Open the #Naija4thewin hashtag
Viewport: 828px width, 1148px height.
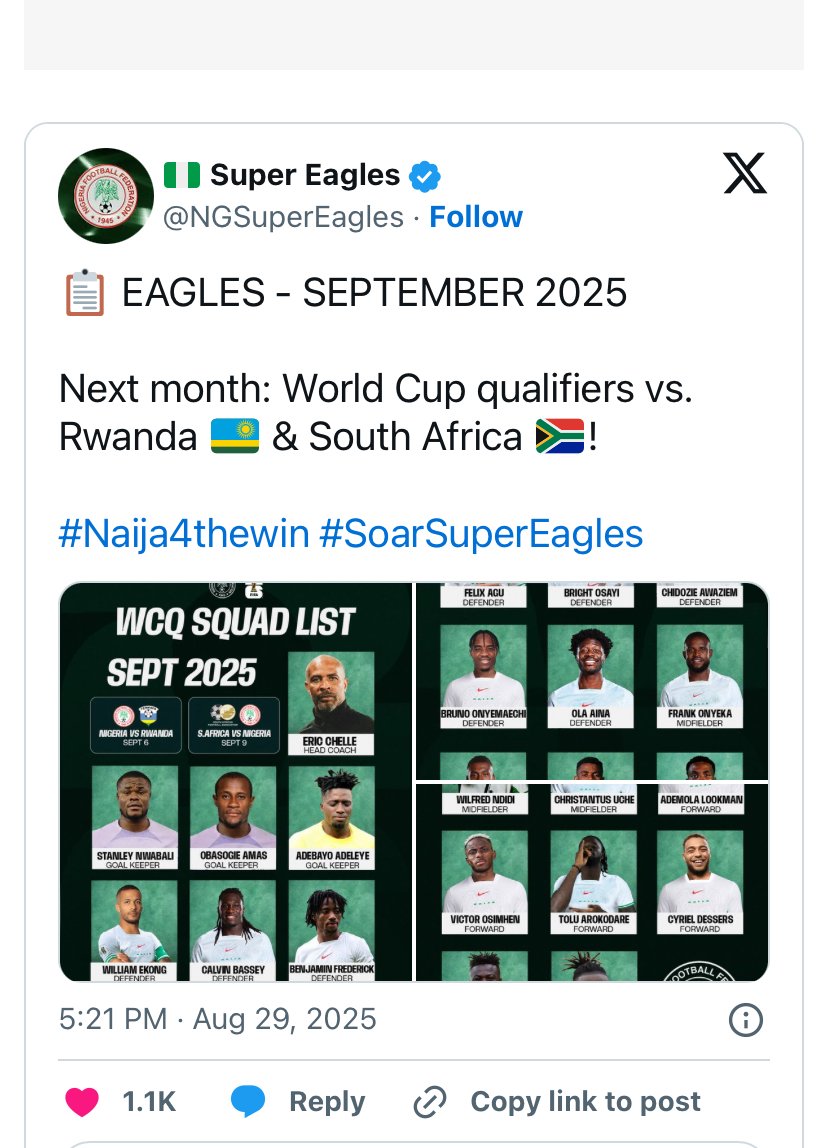pos(184,534)
